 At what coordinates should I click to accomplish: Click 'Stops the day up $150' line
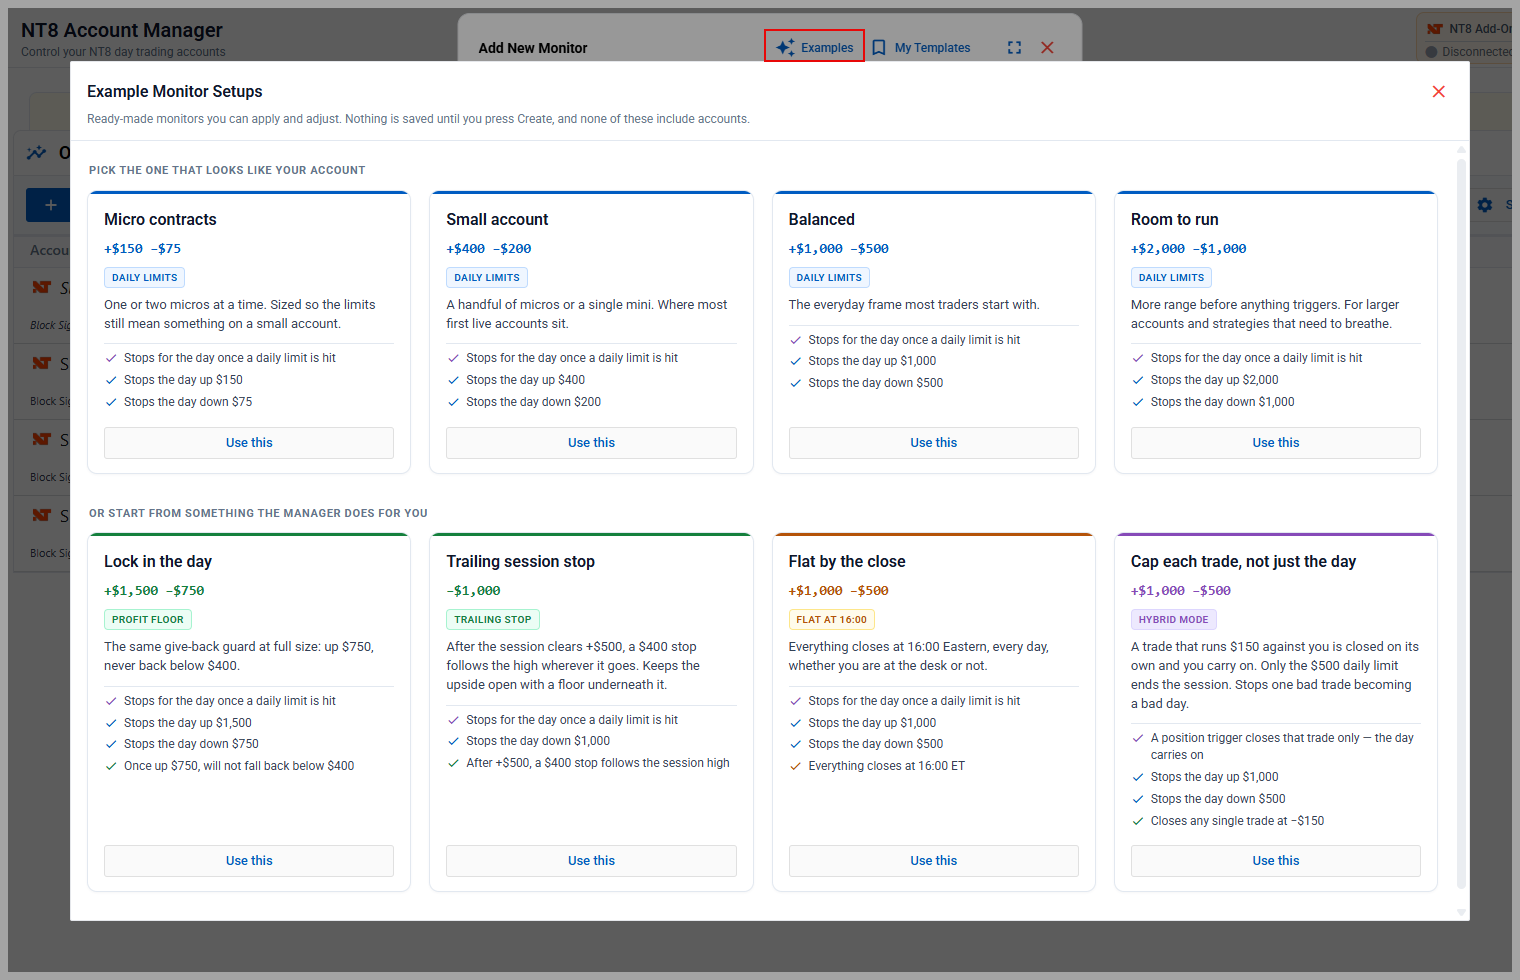183,380
